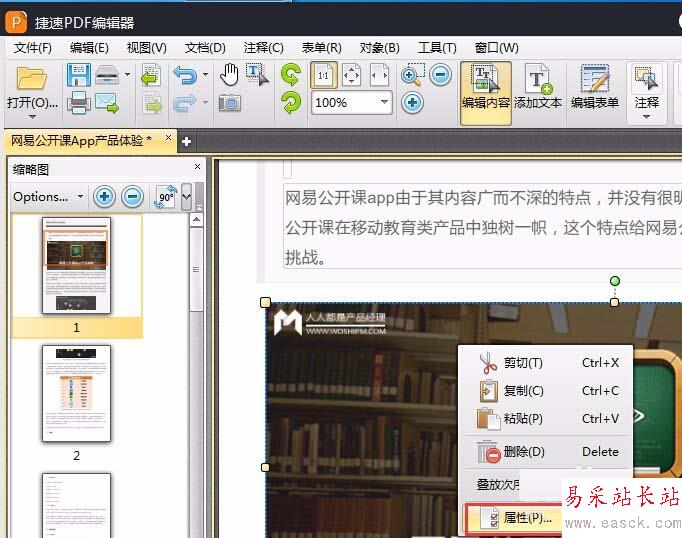Zoom in with the plus icon

(412, 103)
